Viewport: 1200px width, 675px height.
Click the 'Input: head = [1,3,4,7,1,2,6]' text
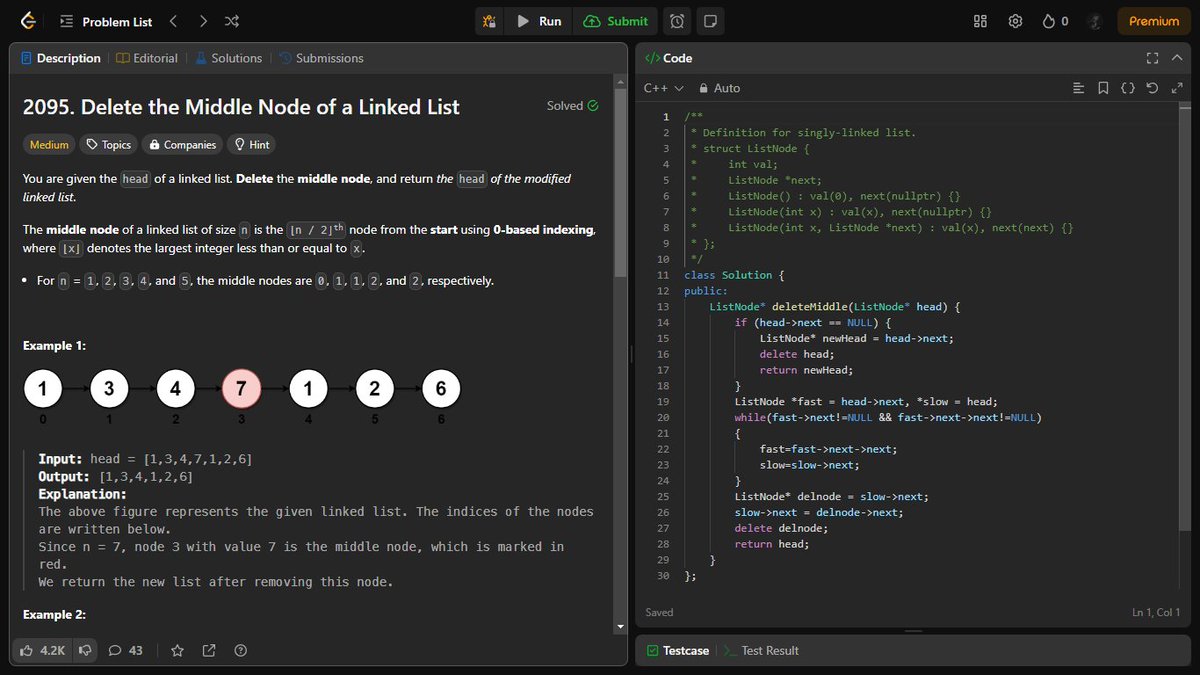145,459
